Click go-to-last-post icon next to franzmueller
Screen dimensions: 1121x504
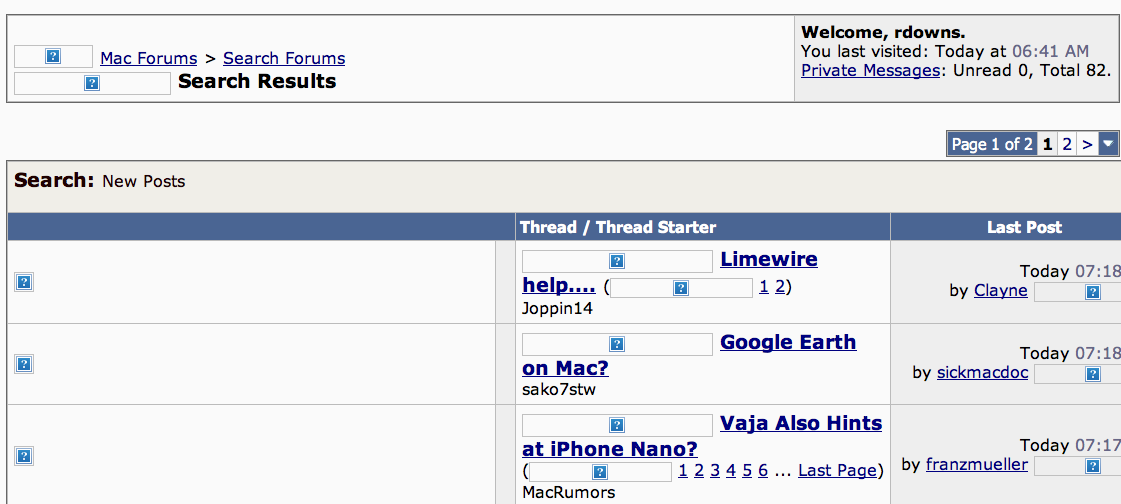1077,465
